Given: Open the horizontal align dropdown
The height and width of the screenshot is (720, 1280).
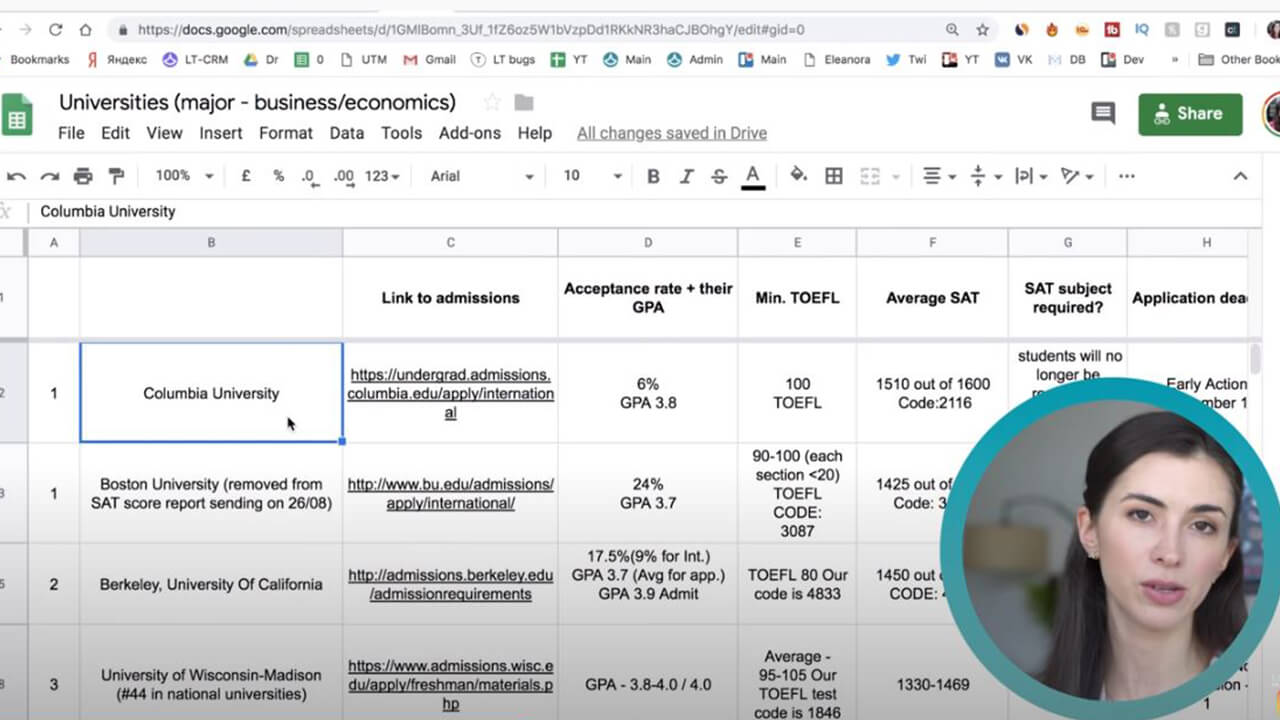Looking at the screenshot, I should (x=938, y=176).
